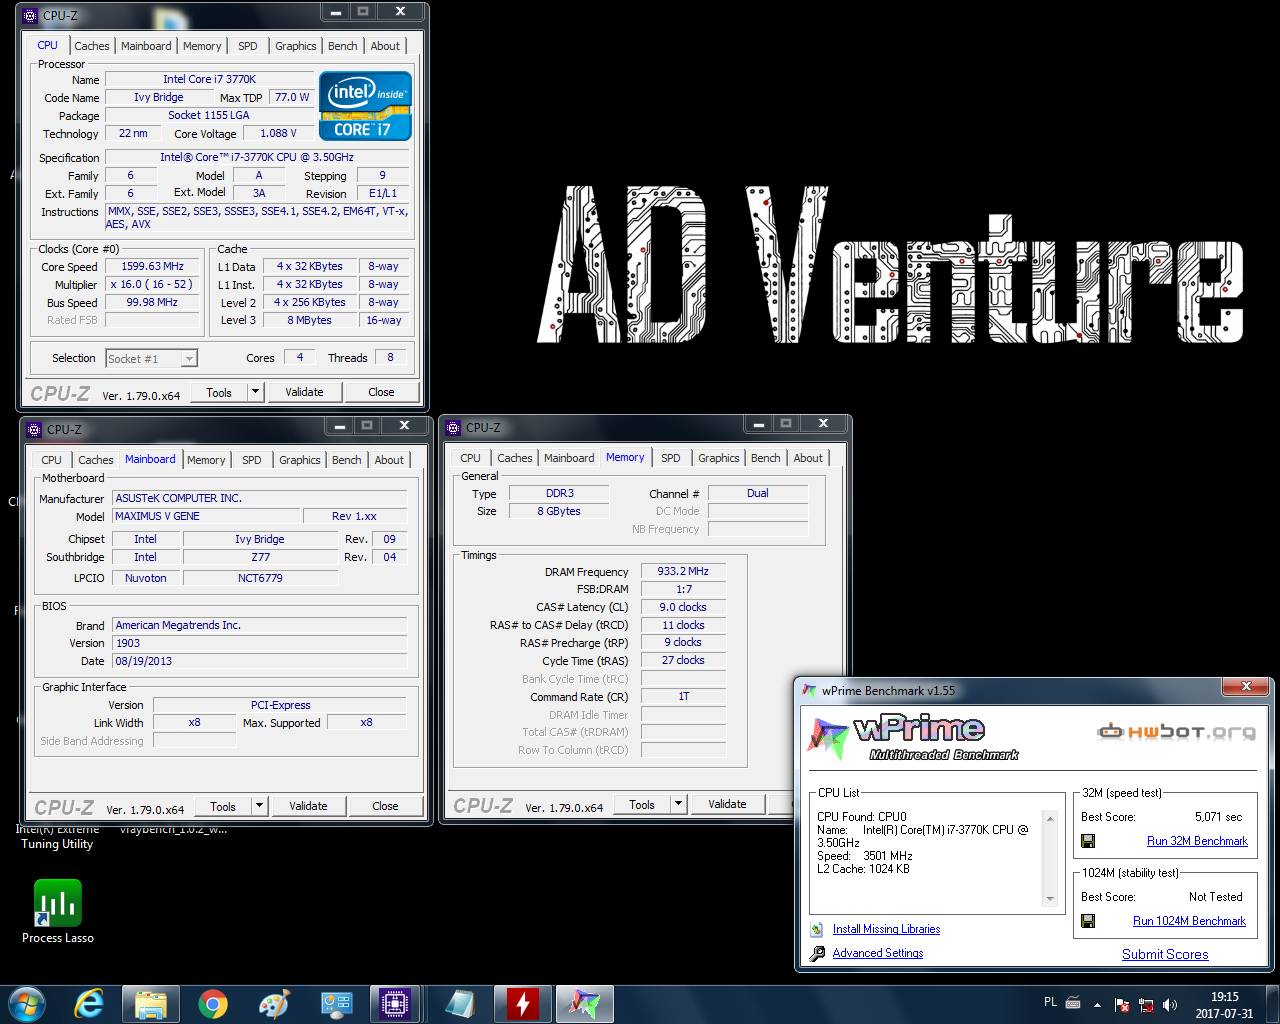
Task: Click the CPU List scrollbar up arrow
Action: [1050, 819]
